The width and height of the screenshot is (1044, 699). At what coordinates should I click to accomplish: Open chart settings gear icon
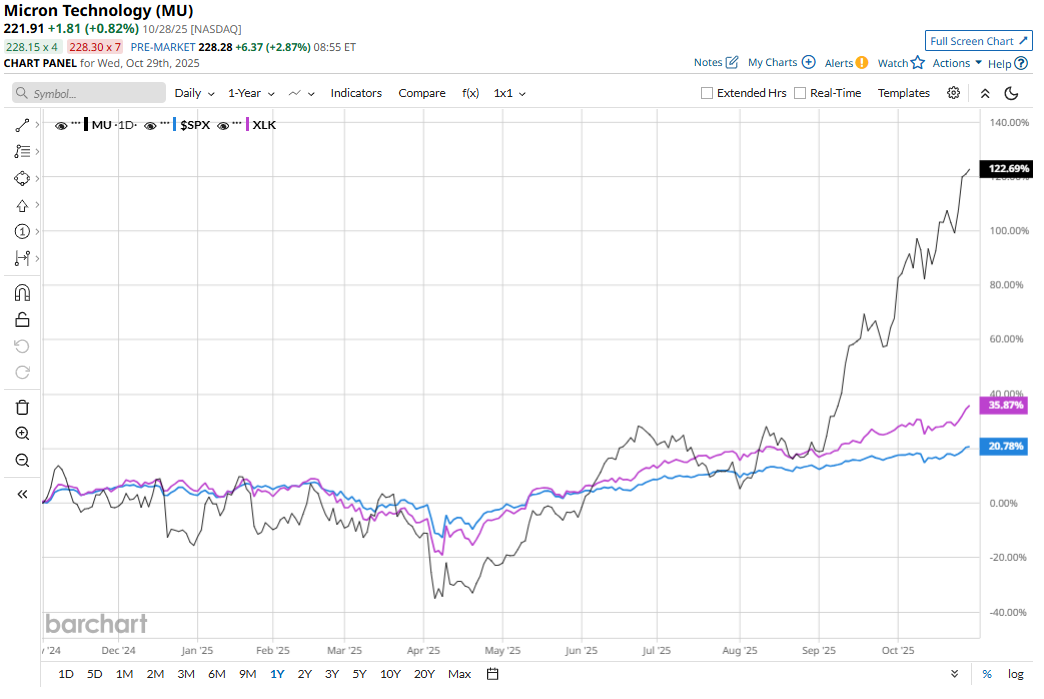coord(954,93)
